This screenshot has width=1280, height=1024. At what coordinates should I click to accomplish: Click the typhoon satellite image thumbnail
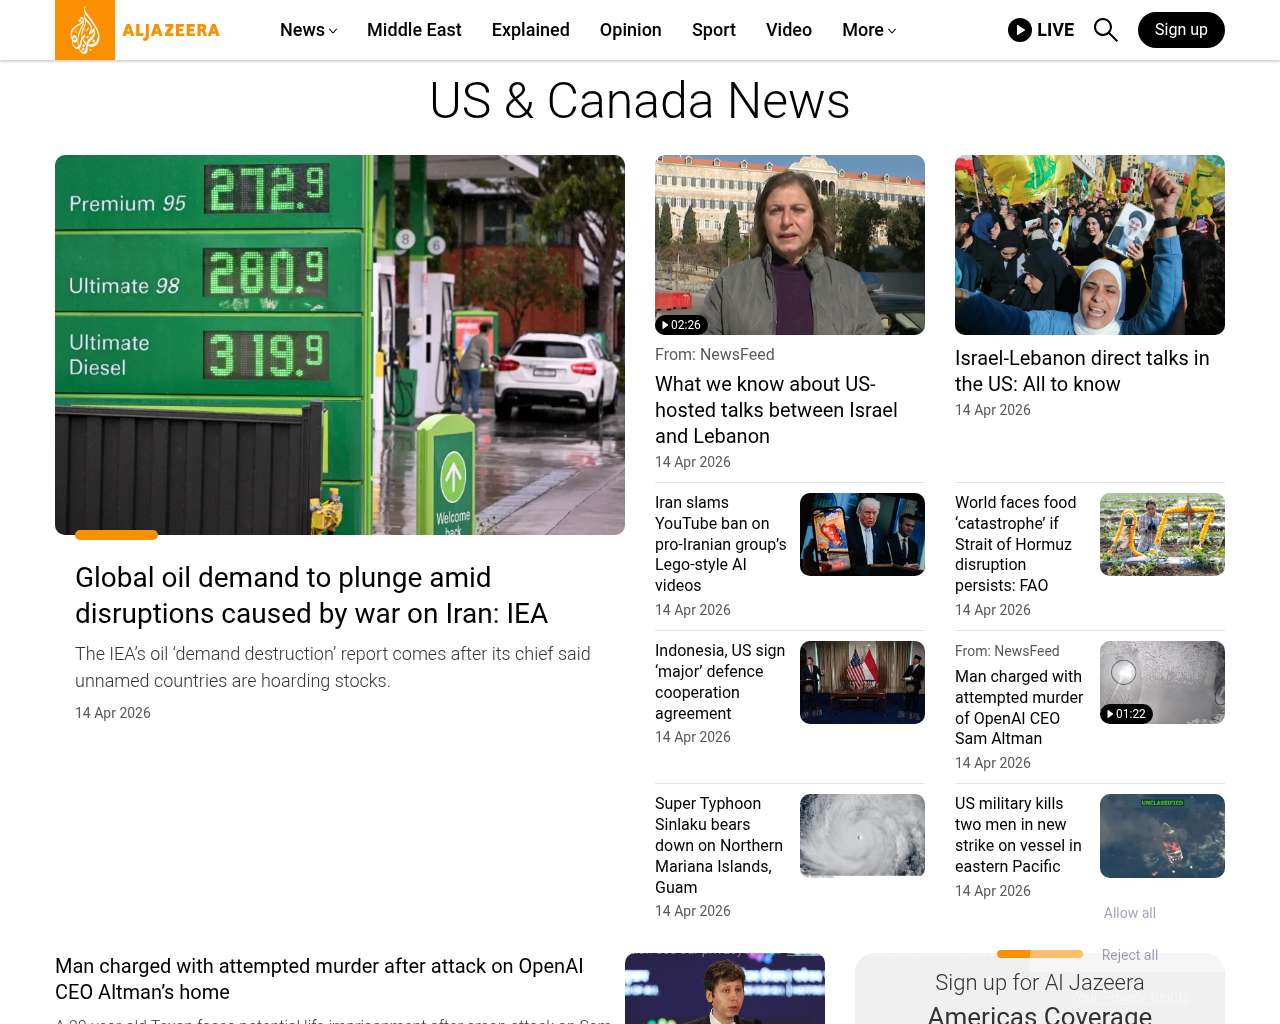click(x=862, y=835)
